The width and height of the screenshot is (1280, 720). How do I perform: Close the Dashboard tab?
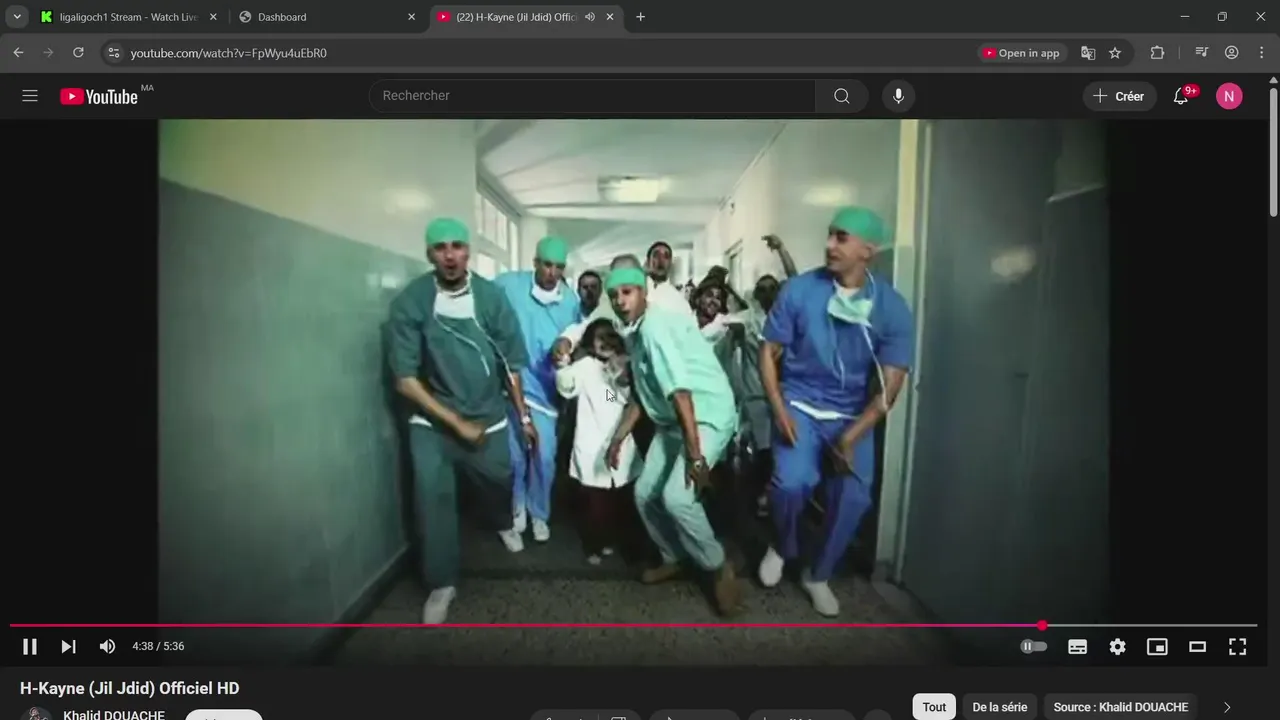click(411, 17)
